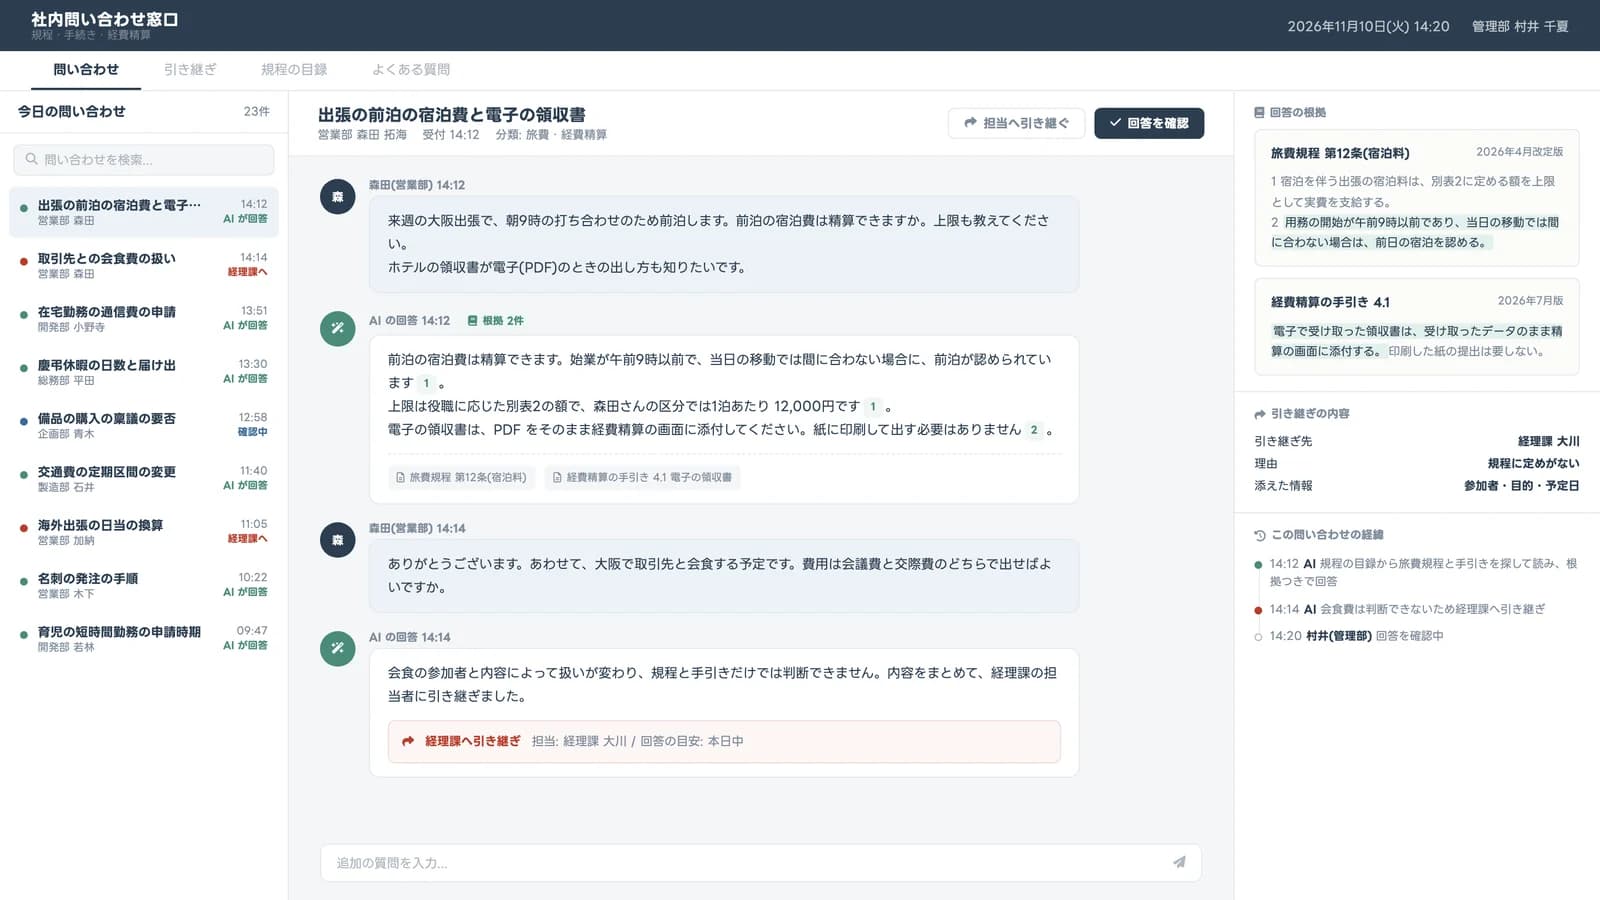Select the 名刺の発注の手順 inquiry
The height and width of the screenshot is (900, 1600).
coord(144,585)
